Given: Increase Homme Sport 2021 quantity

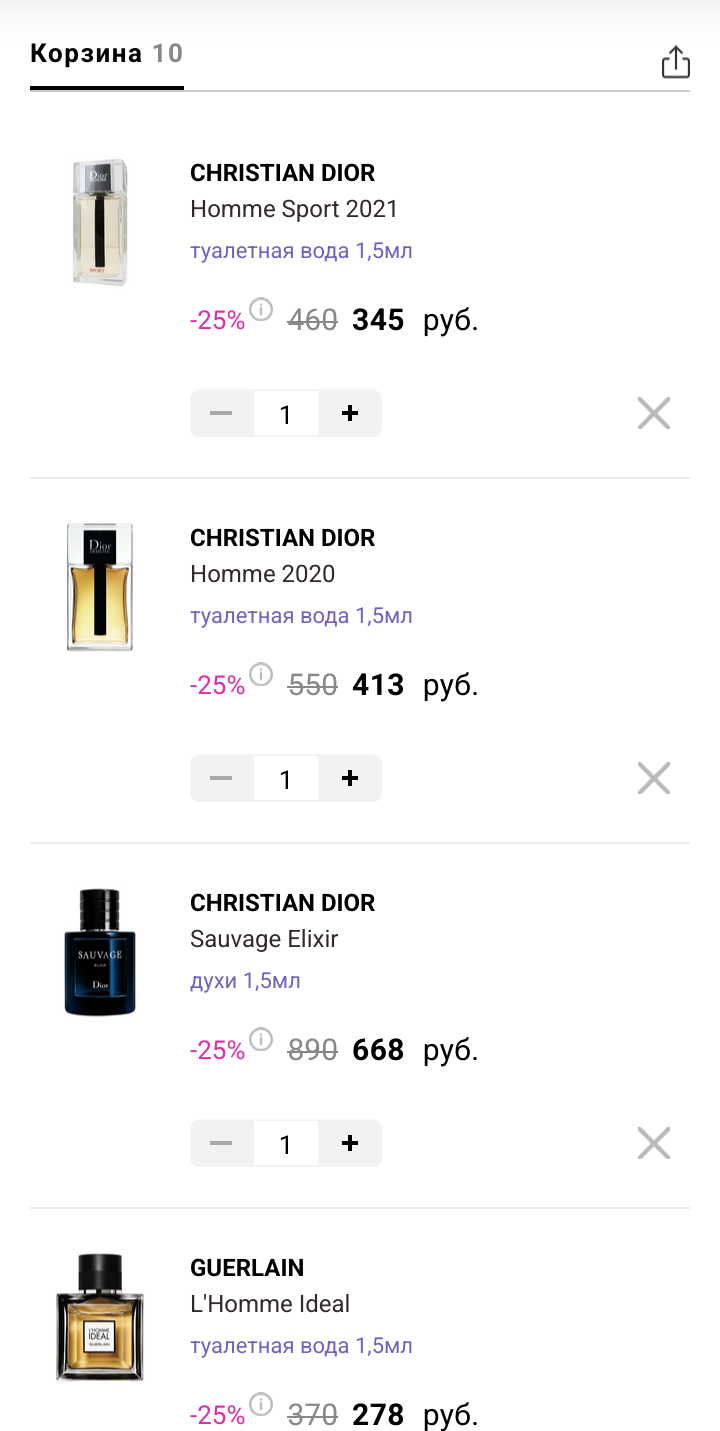Looking at the screenshot, I should tap(350, 413).
